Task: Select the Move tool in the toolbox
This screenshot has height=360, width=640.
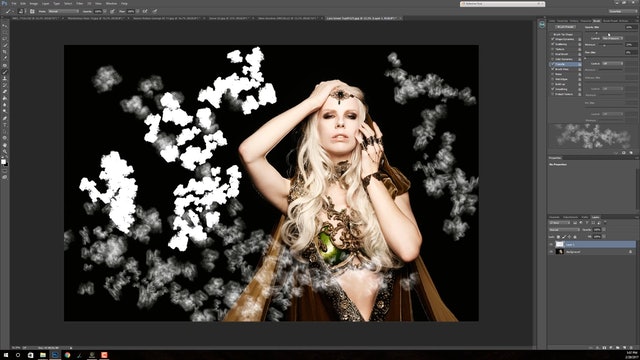Action: 4,25
